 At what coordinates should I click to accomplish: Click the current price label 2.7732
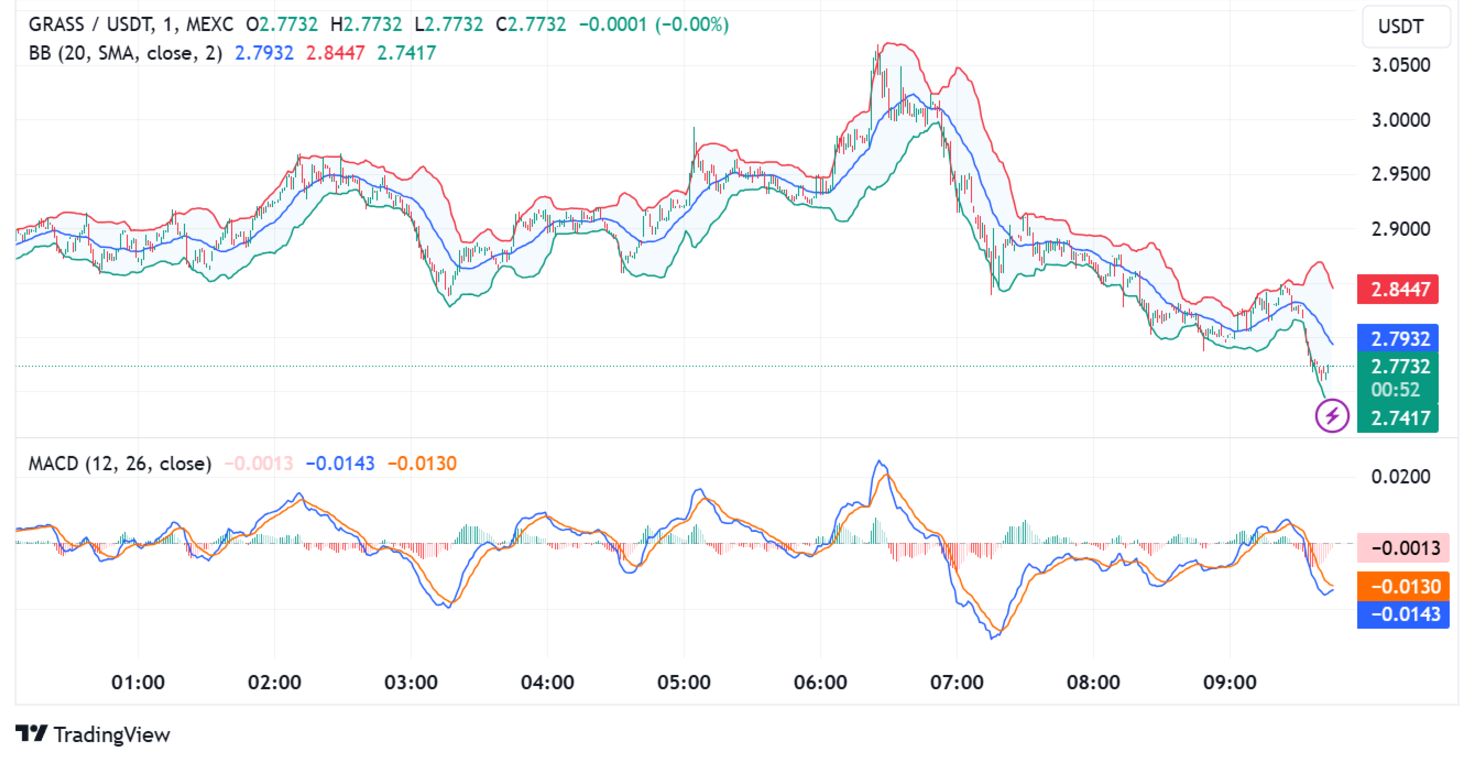pyautogui.click(x=1397, y=366)
